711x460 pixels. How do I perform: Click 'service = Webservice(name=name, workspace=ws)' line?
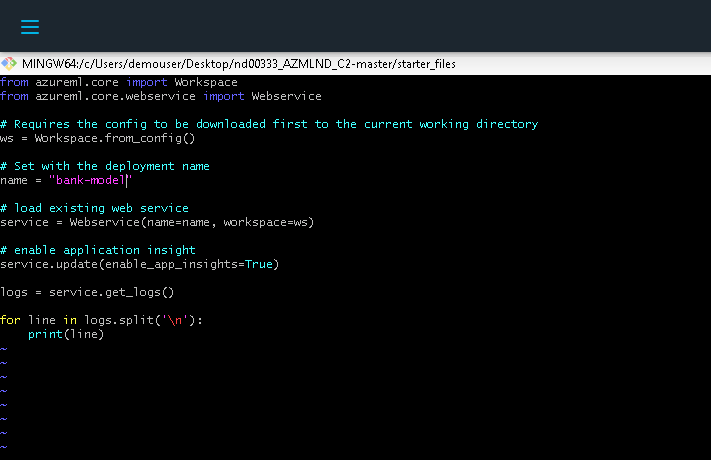(x=157, y=222)
